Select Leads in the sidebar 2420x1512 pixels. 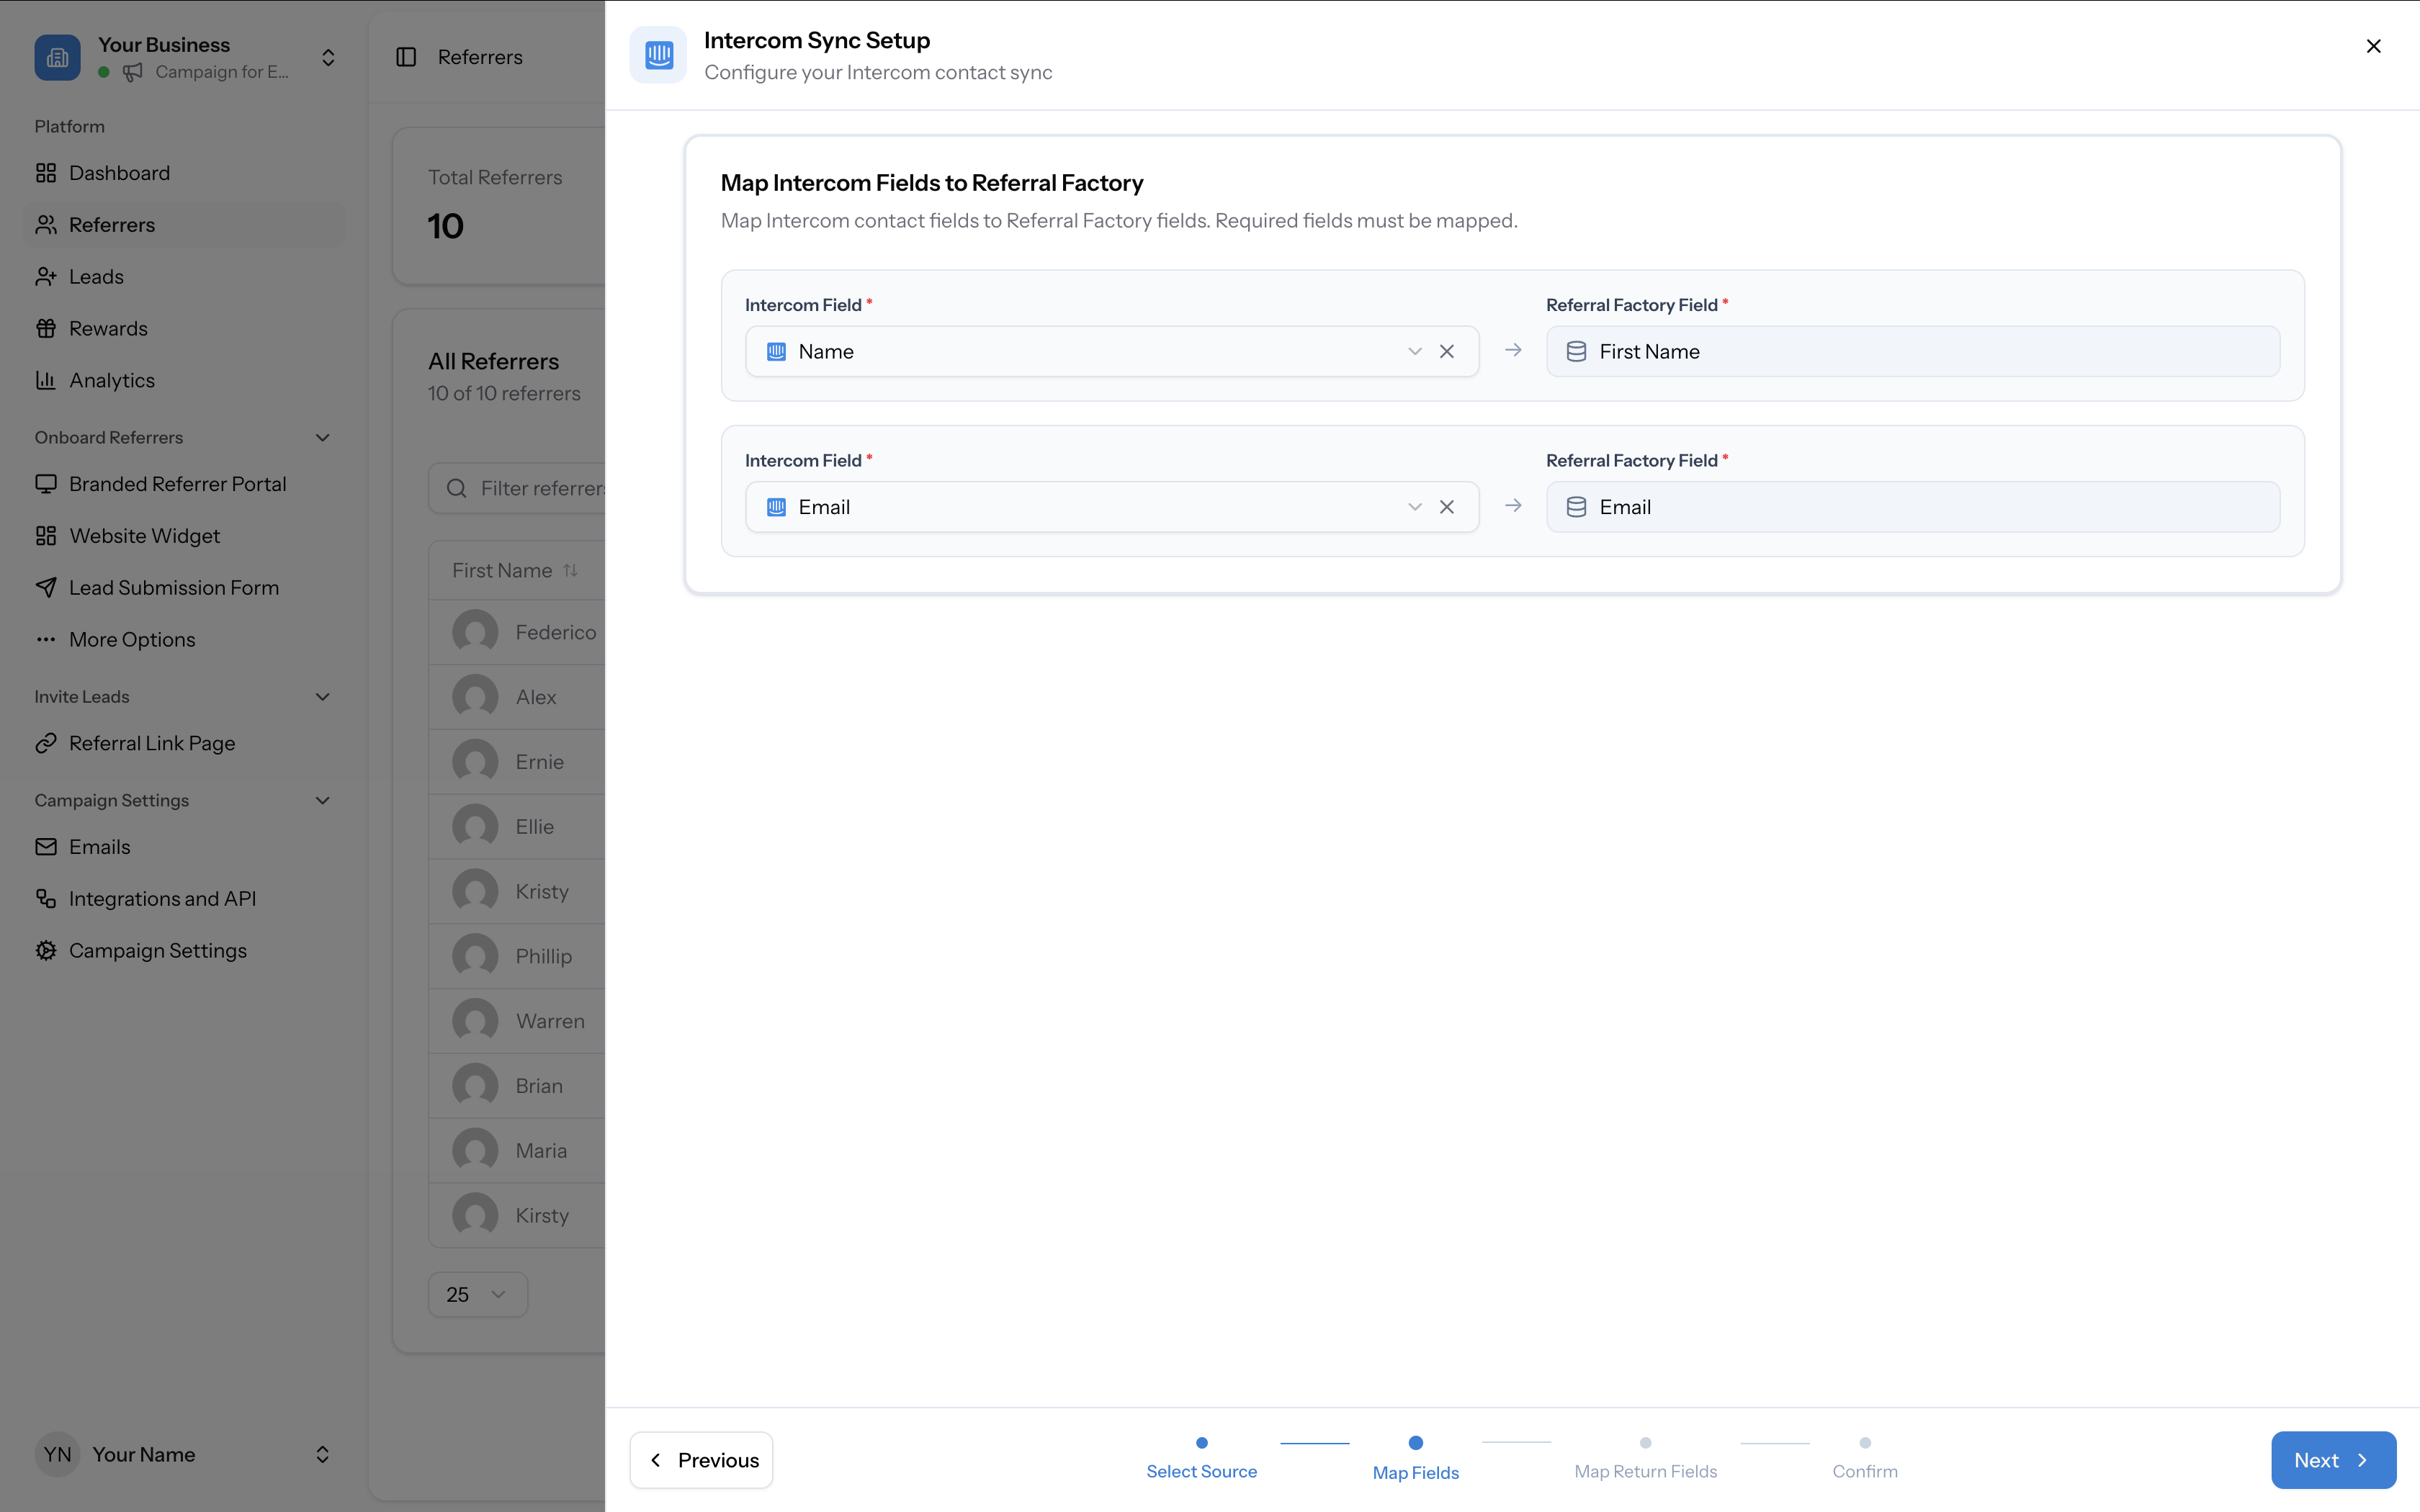click(96, 276)
